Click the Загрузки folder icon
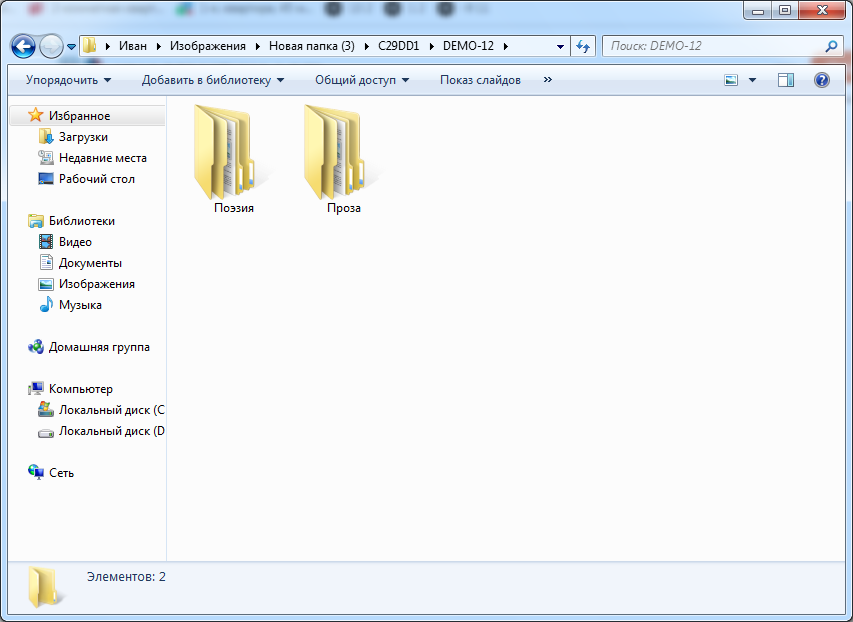853x622 pixels. click(46, 137)
